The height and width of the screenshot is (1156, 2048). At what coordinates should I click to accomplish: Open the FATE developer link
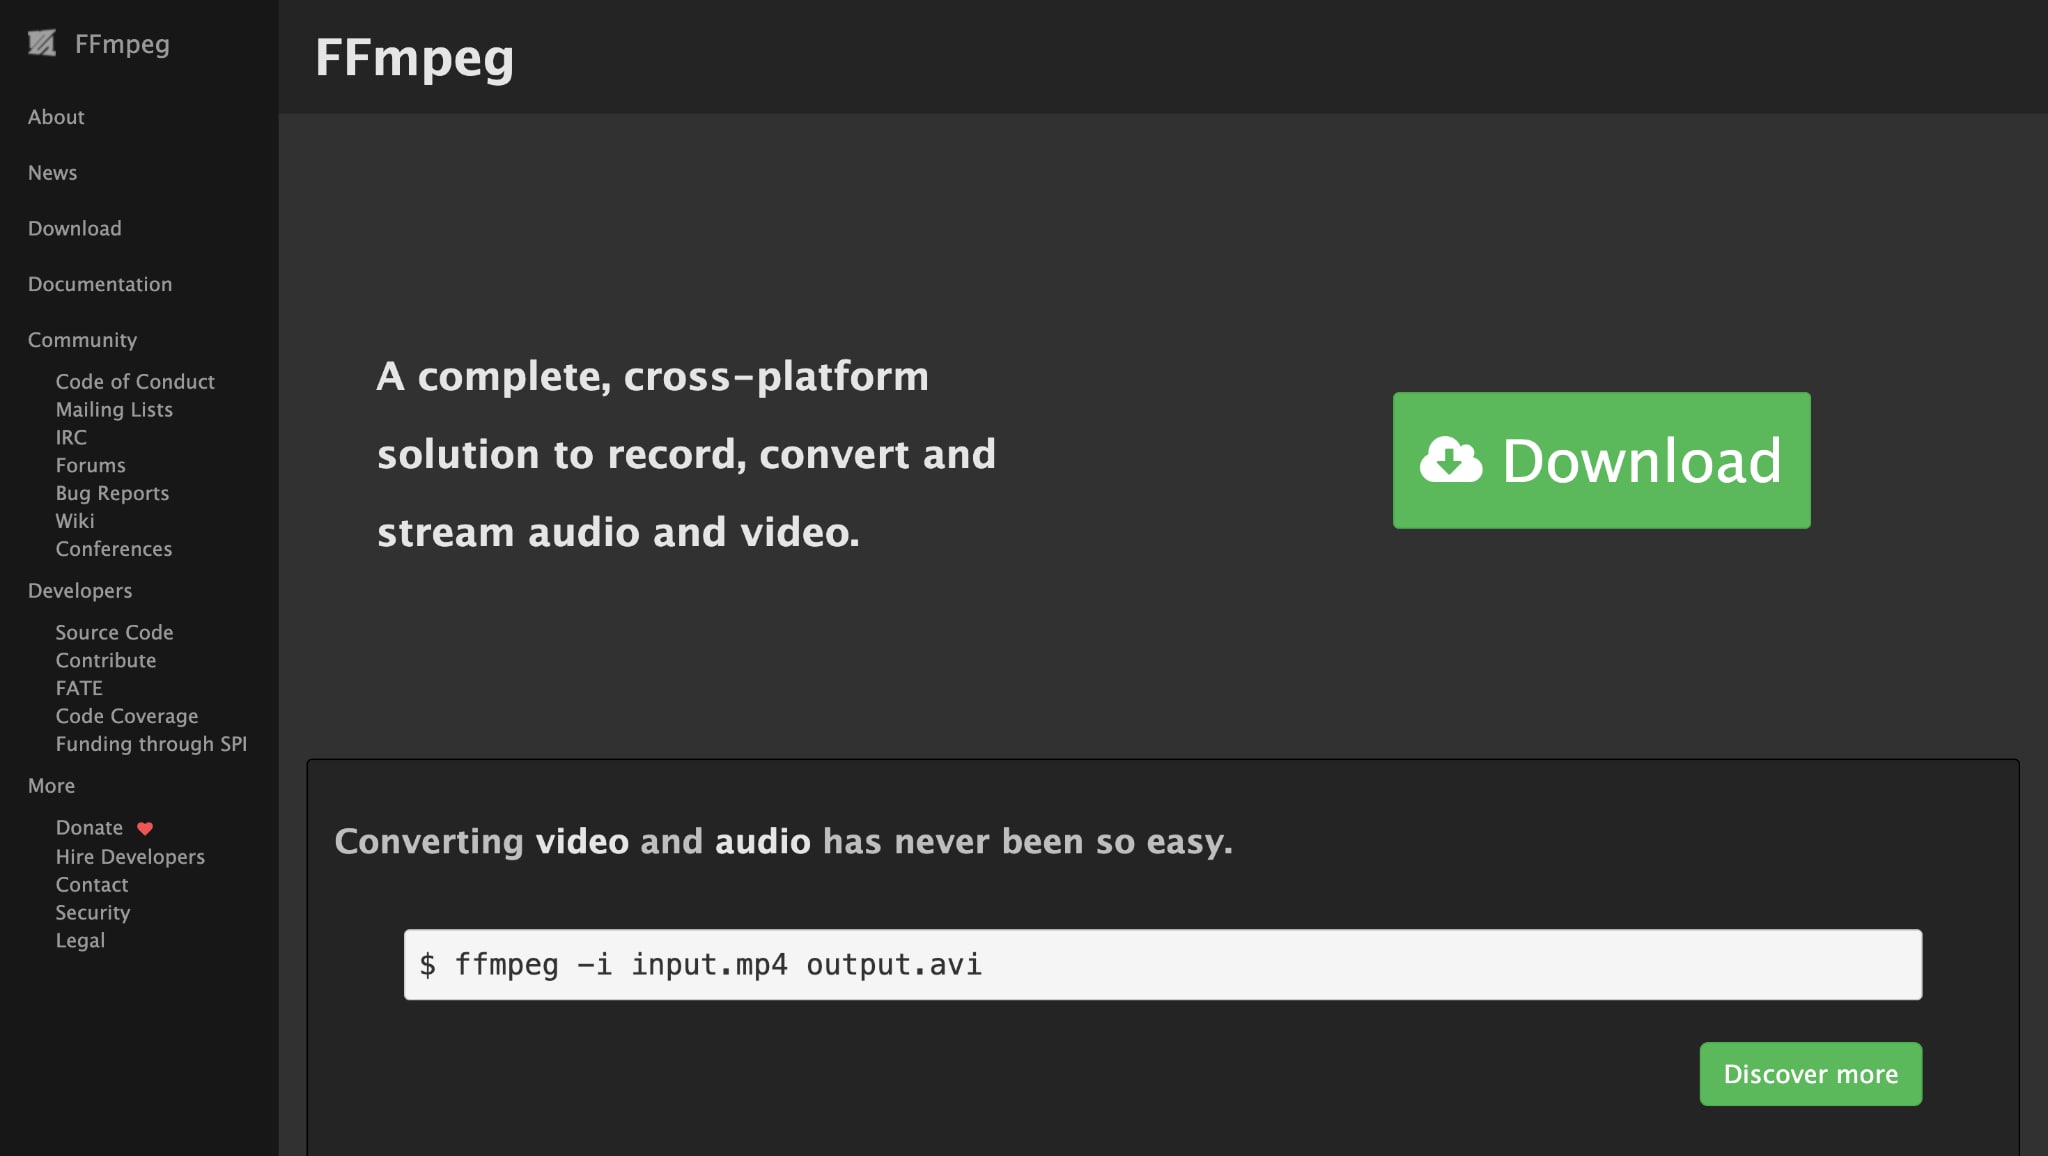click(79, 688)
